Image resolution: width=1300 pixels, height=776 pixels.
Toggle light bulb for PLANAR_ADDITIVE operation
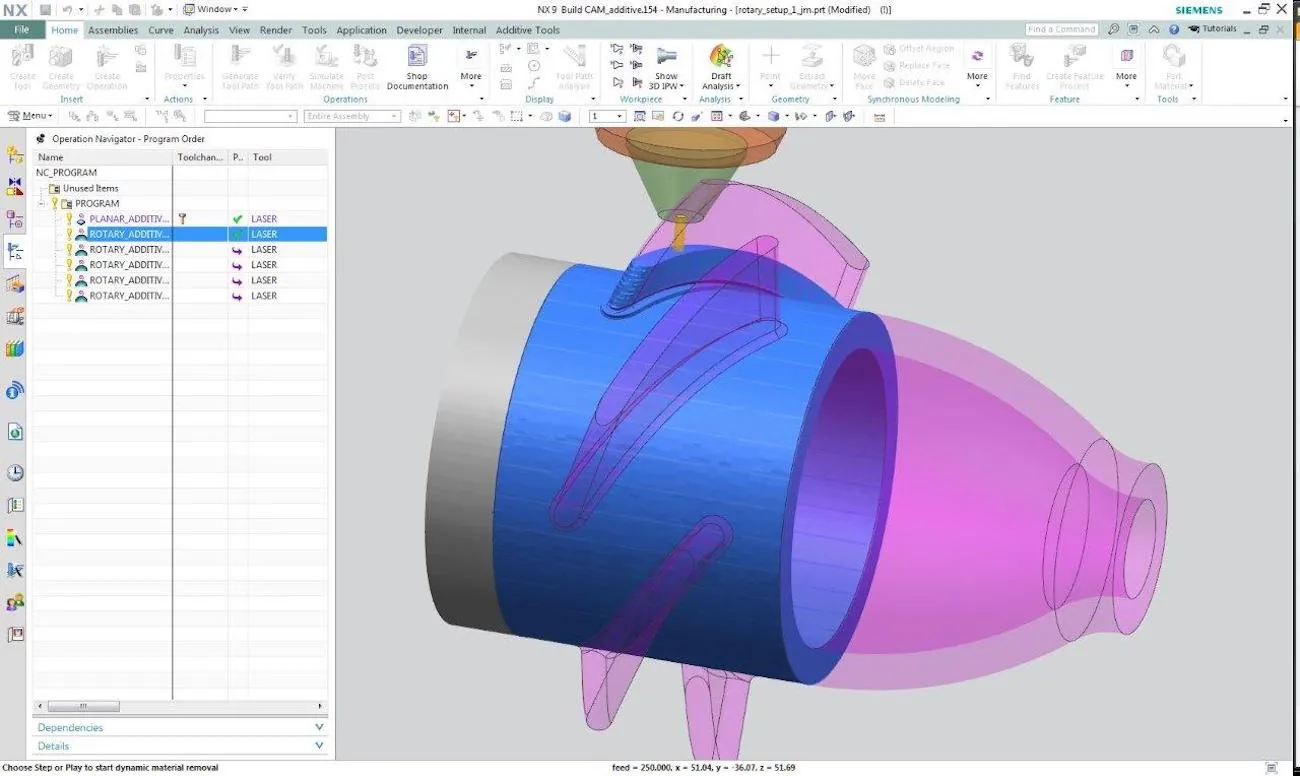(x=69, y=218)
